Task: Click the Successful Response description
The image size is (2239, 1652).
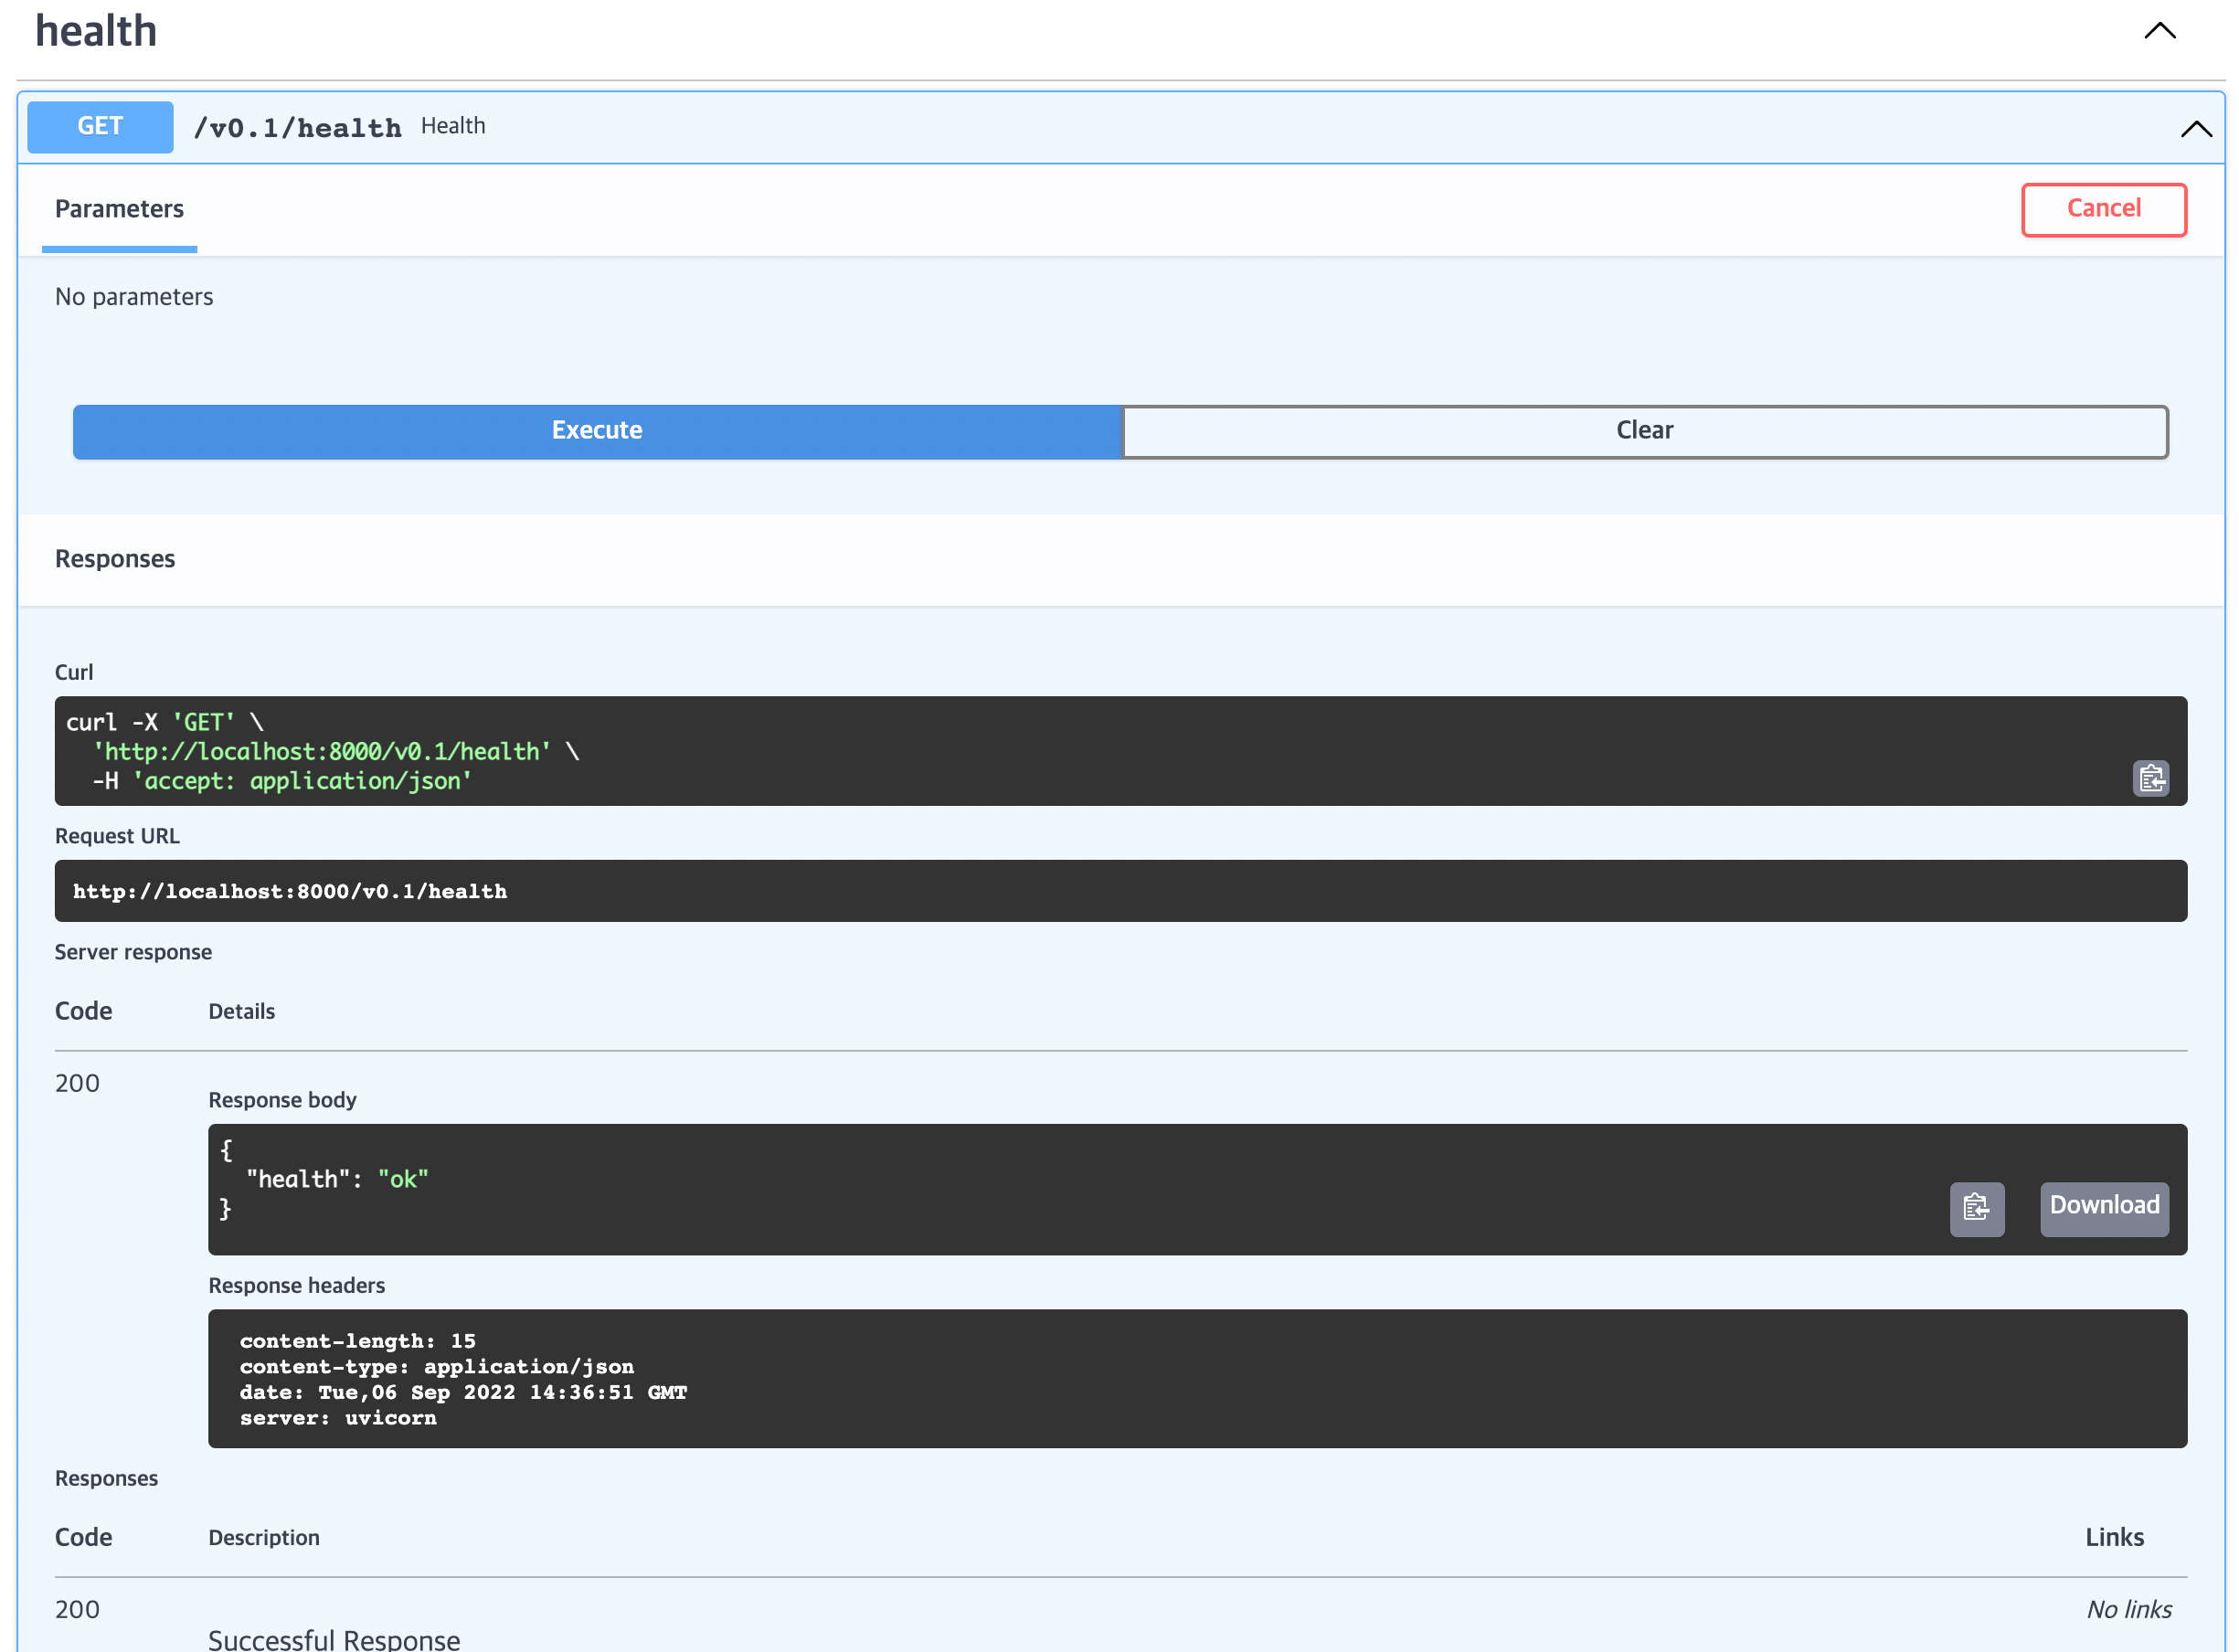Action: (334, 1638)
